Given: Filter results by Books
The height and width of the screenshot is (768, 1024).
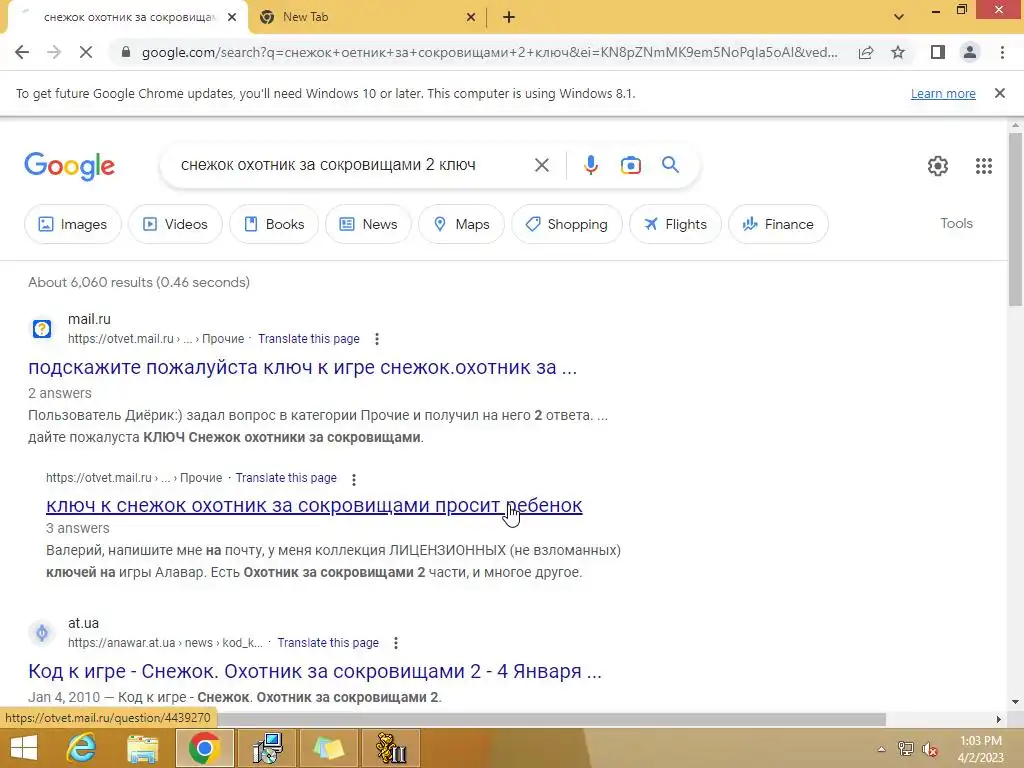Looking at the screenshot, I should (x=274, y=224).
